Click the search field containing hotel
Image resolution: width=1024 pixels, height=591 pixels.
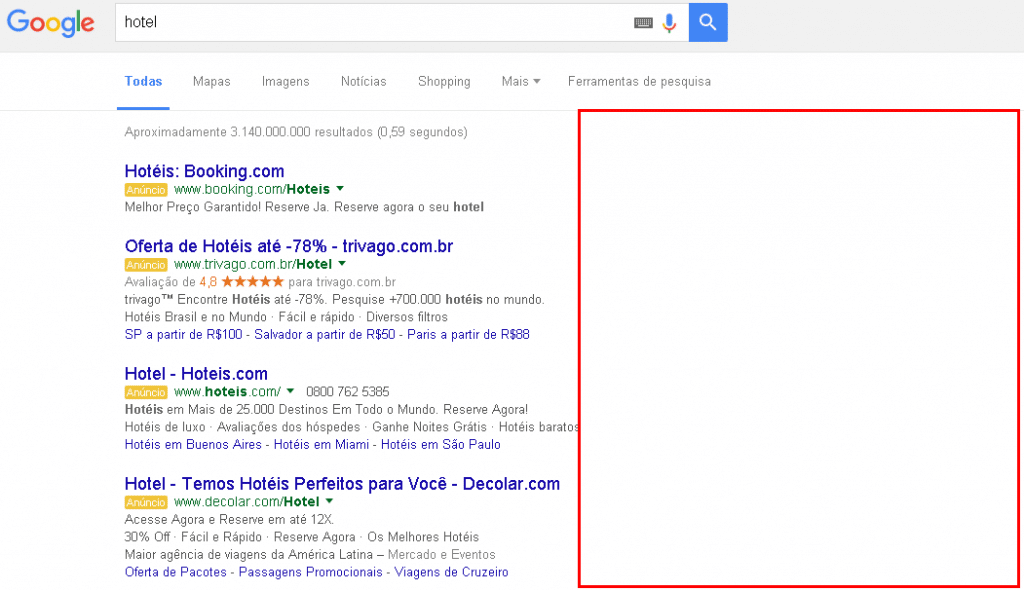pyautogui.click(x=370, y=22)
